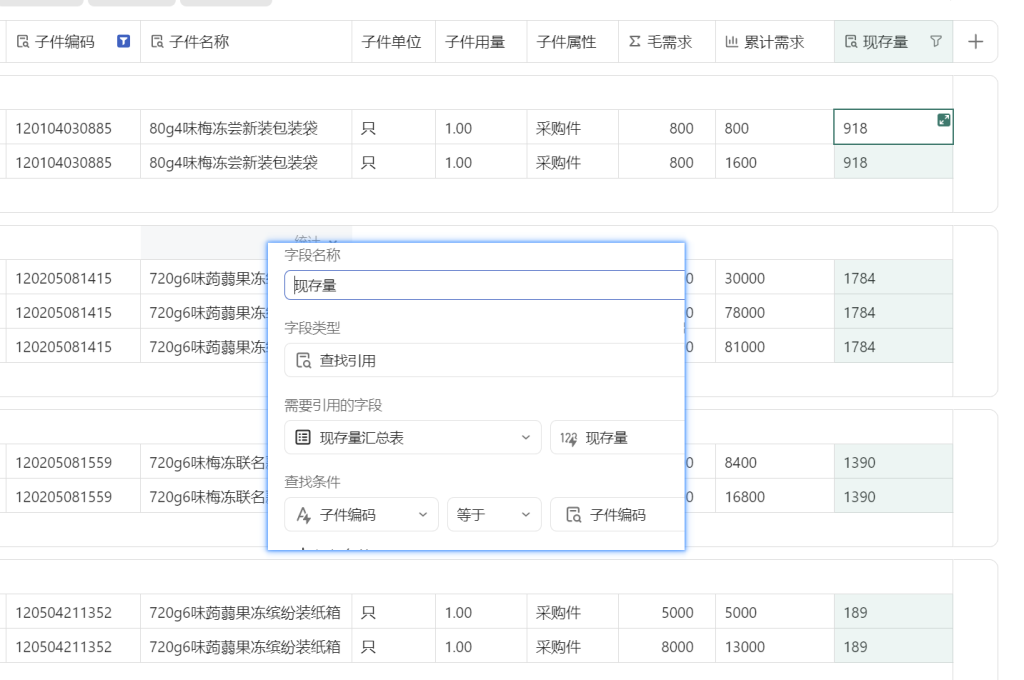The width and height of the screenshot is (1024, 680).
Task: Select cell with 累计需求 value 78000
Action: tap(775, 312)
